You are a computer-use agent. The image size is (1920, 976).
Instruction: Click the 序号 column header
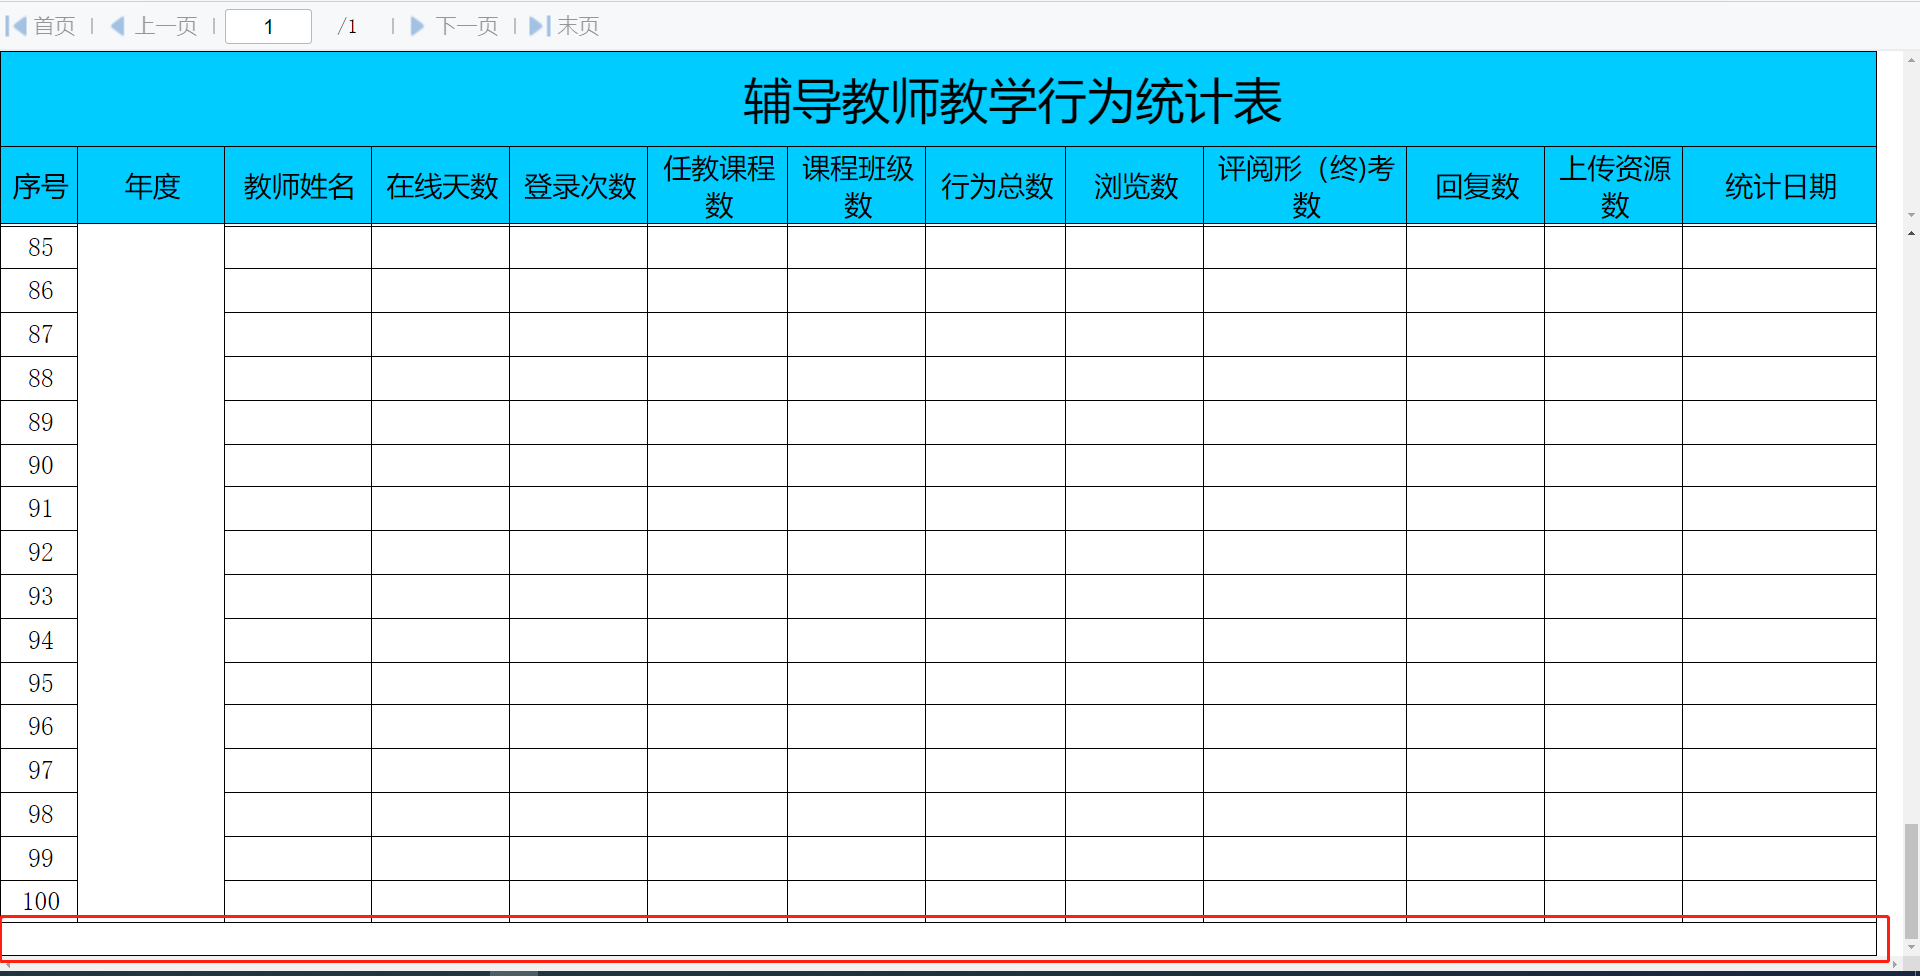click(39, 186)
